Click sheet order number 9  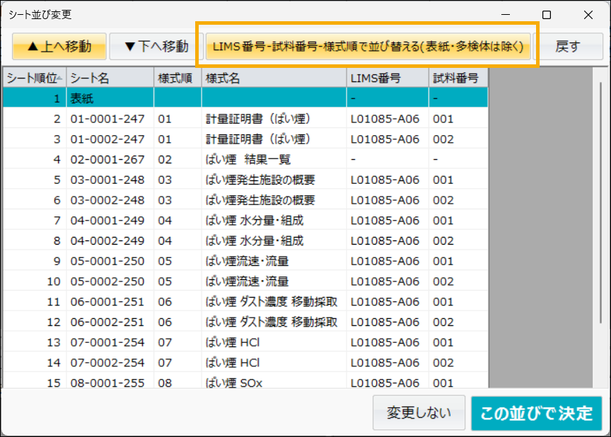57,261
